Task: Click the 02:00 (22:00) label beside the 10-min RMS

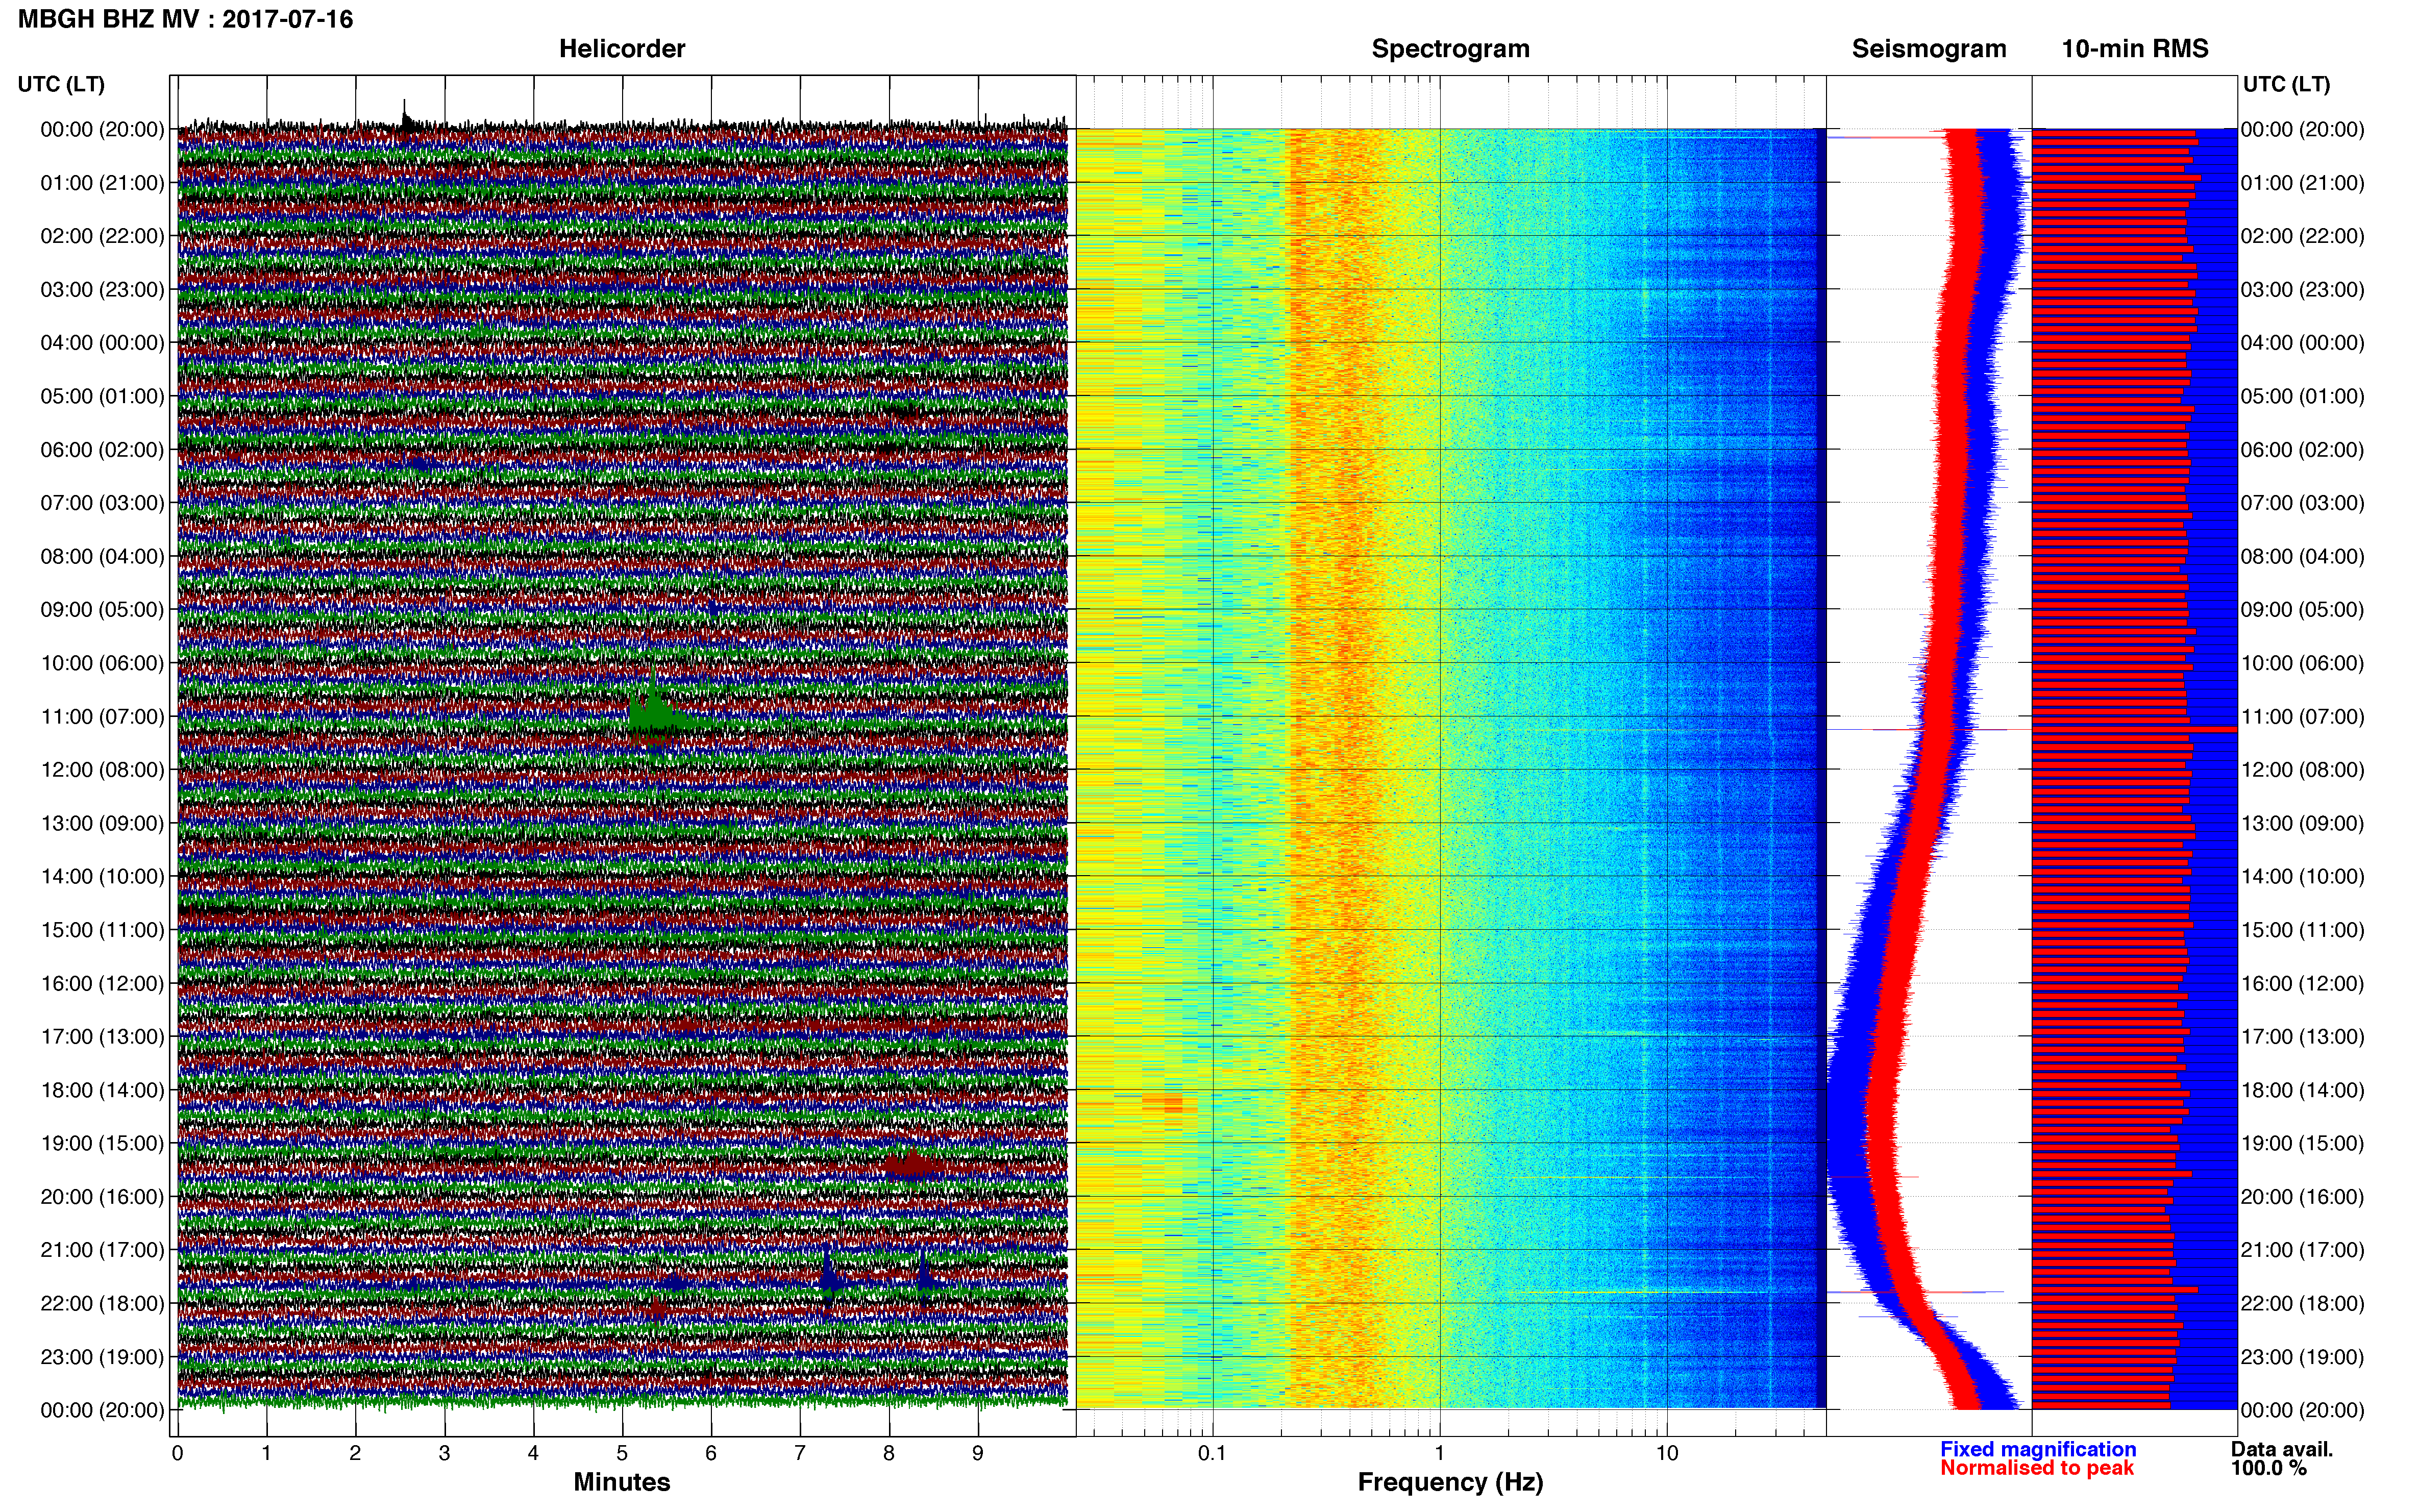Action: coord(2302,236)
